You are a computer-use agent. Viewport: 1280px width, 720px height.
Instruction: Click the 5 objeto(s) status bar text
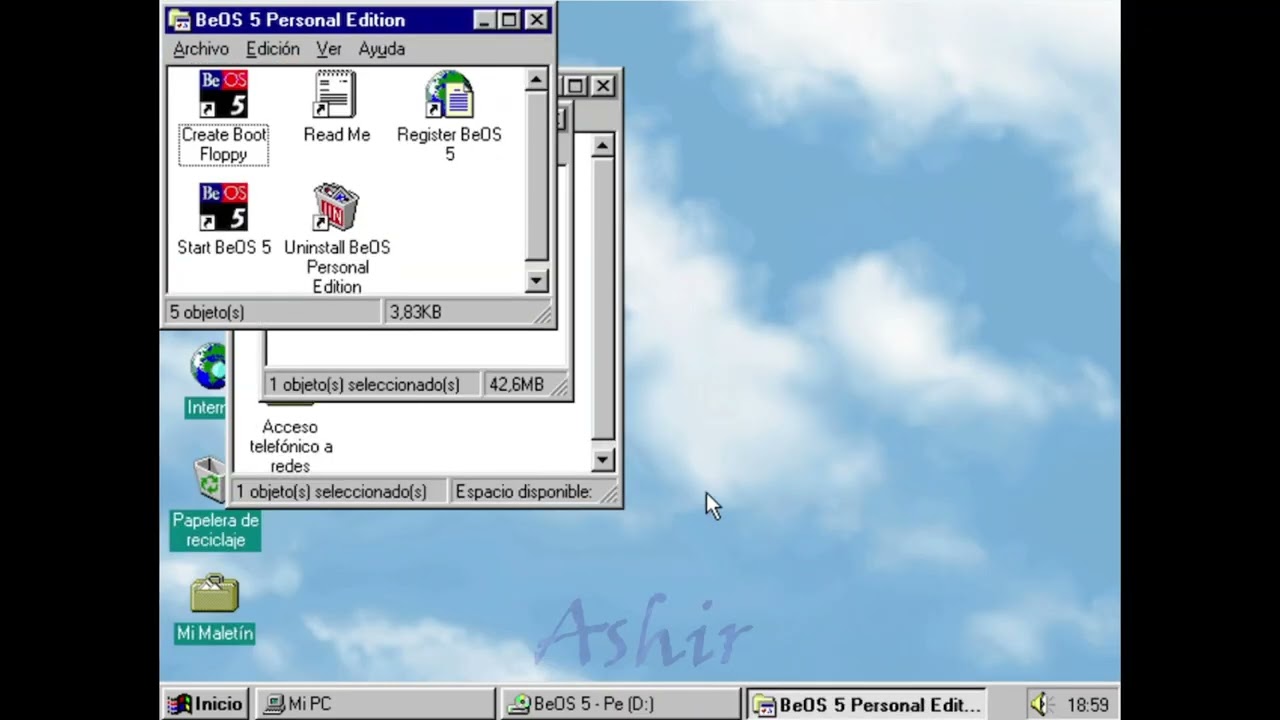pyautogui.click(x=207, y=312)
